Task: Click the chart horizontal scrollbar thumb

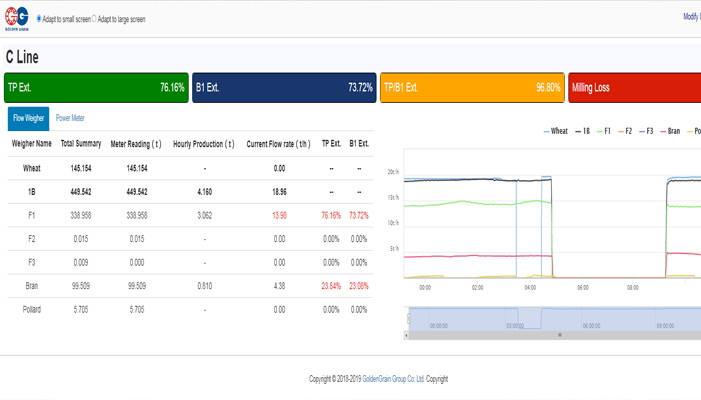Action: point(559,335)
